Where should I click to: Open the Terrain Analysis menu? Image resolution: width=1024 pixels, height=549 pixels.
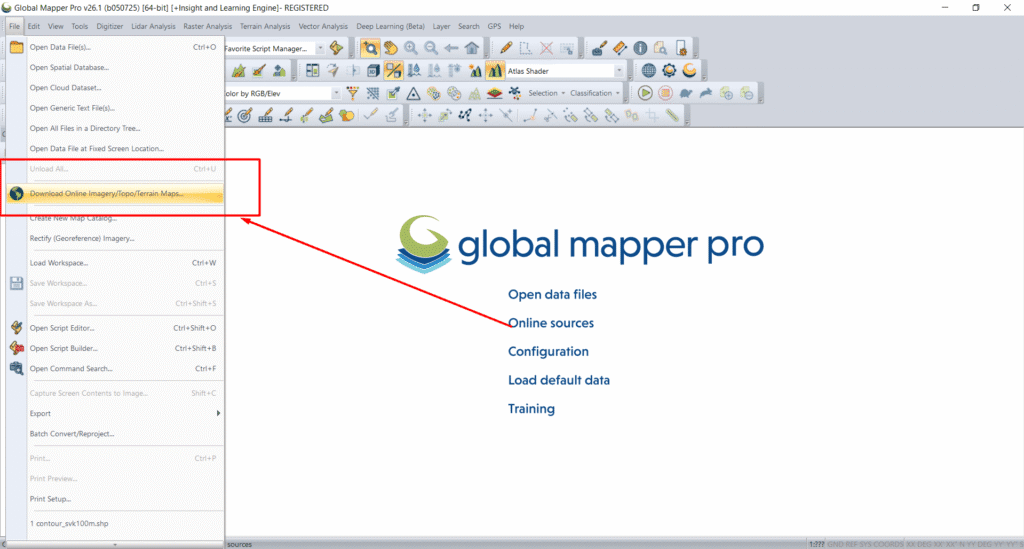pyautogui.click(x=264, y=26)
